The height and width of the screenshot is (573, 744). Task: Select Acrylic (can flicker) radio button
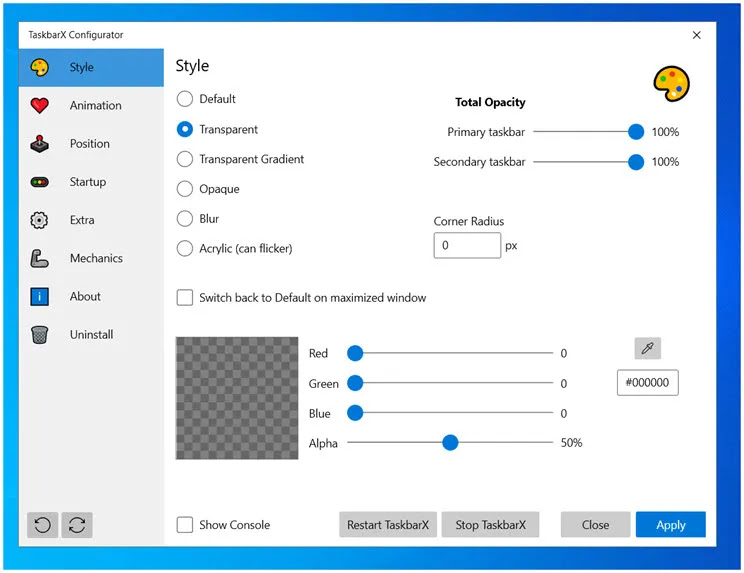coord(185,248)
